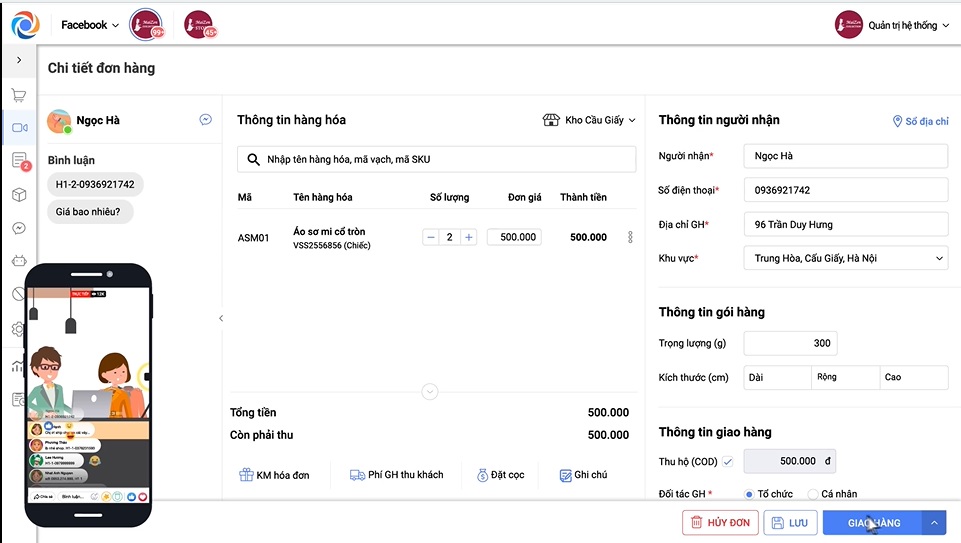Screen dimensions: 961x543
Task: Open the orders list icon with badge 2
Action: tap(20, 161)
